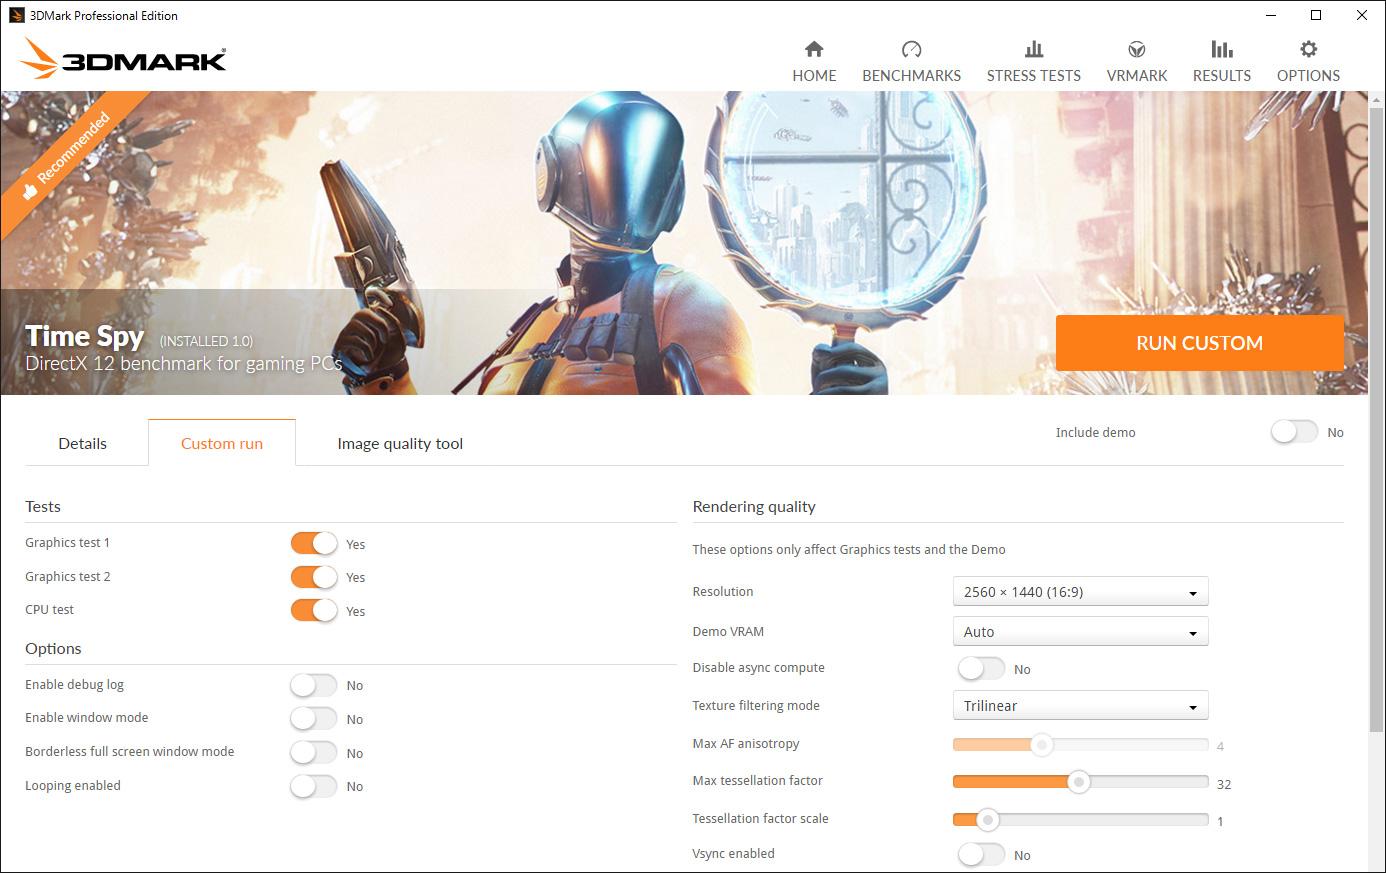1386x873 pixels.
Task: Toggle Disable async compute switch
Action: (x=981, y=668)
